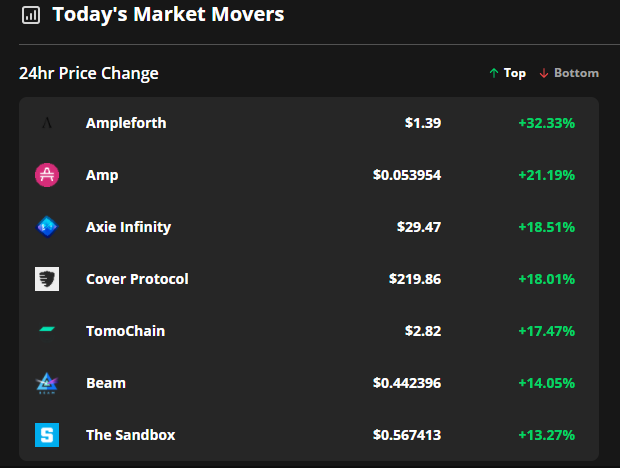Click Amp price $0.053954
The width and height of the screenshot is (620, 468).
coord(407,175)
